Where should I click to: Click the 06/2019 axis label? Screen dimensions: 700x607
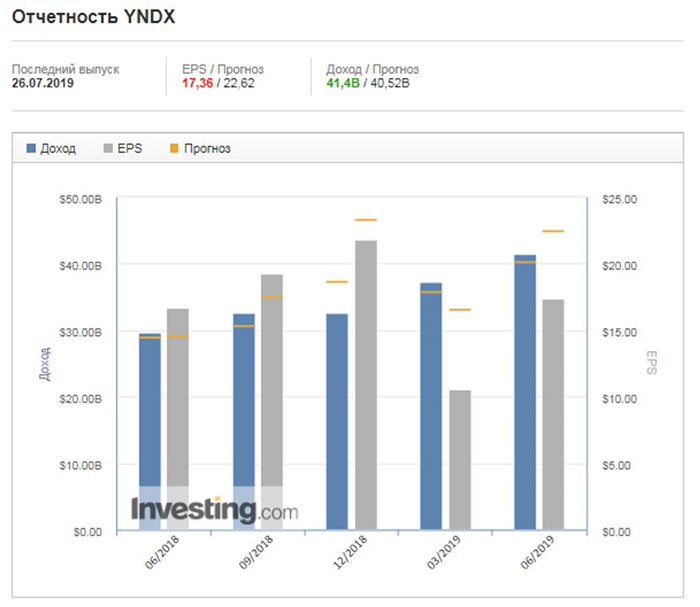pos(538,552)
